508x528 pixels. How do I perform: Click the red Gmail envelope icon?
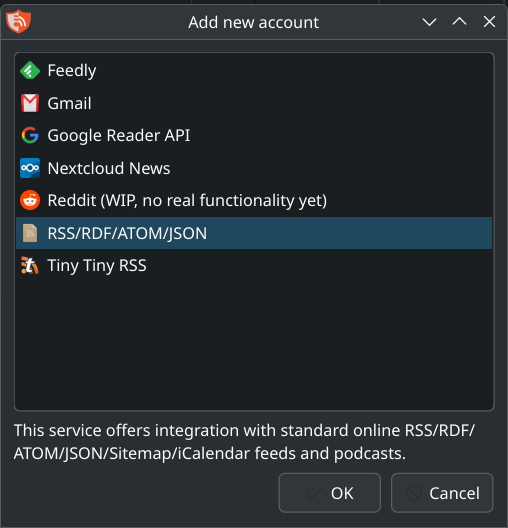pyautogui.click(x=30, y=103)
